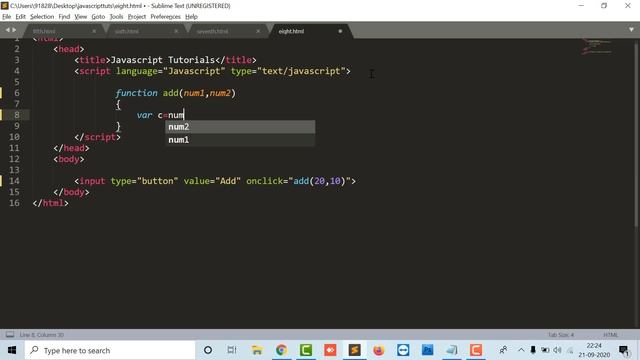Click the status bar line and column text
Viewport: 640px width, 360px height.
click(41, 335)
